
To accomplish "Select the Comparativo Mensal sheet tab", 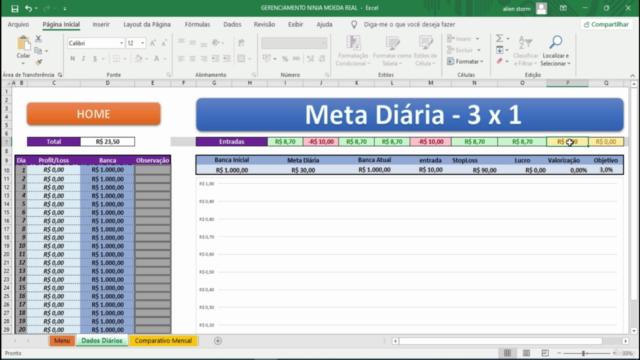I will [163, 341].
